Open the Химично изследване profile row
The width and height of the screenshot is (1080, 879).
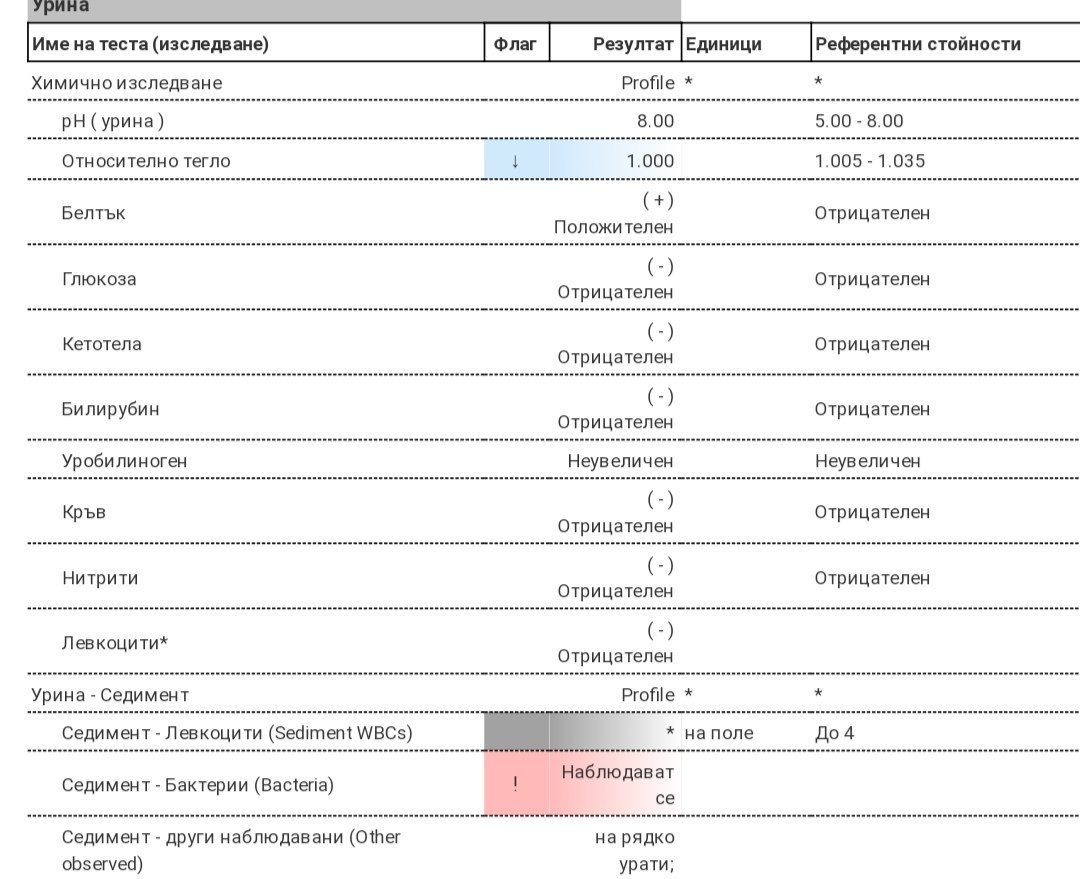tap(127, 83)
